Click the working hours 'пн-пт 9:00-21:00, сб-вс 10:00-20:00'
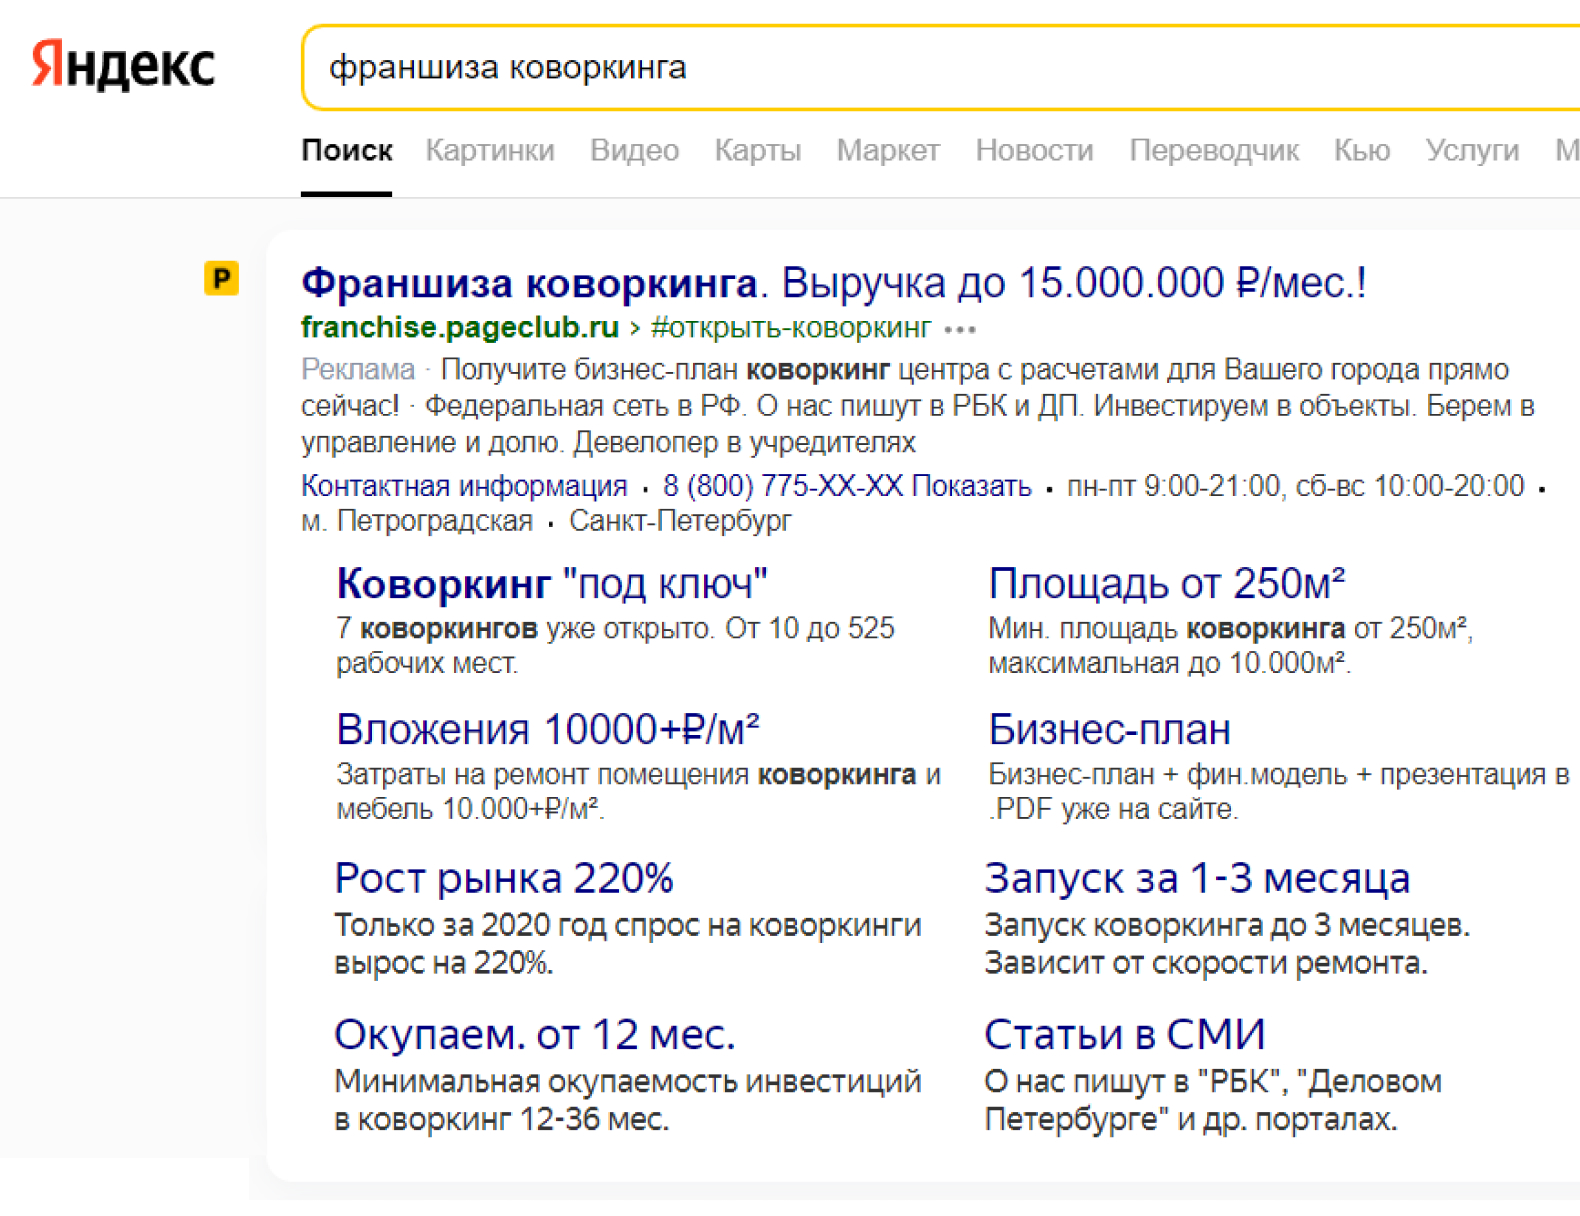1580x1216 pixels. pos(1295,486)
